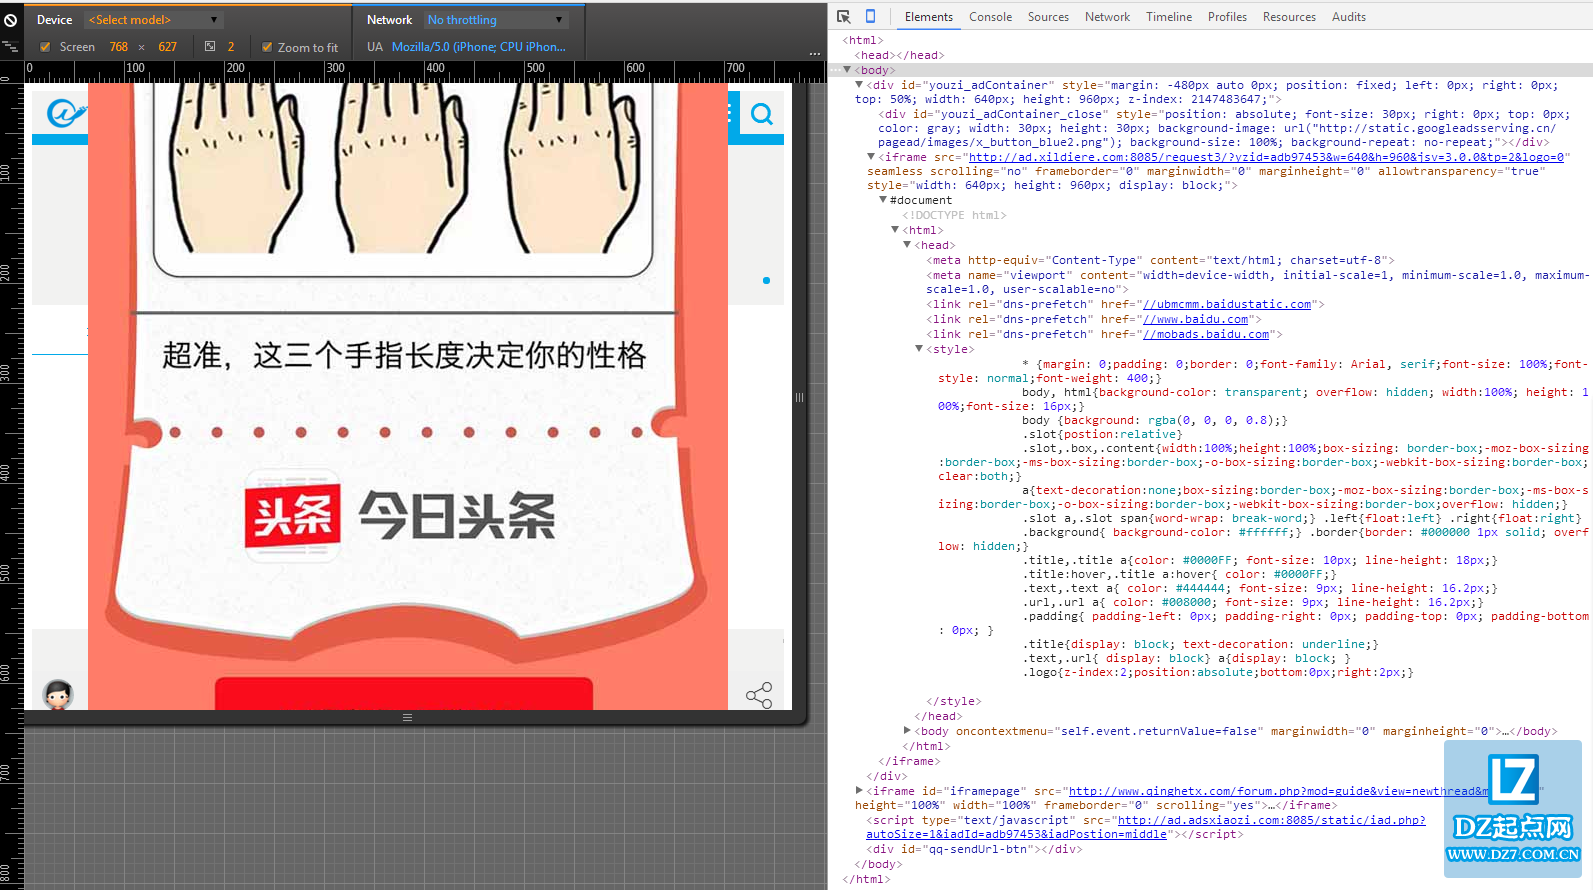Image resolution: width=1593 pixels, height=890 pixels.
Task: Open the www.baidu.com prefetch link
Action: (1196, 319)
